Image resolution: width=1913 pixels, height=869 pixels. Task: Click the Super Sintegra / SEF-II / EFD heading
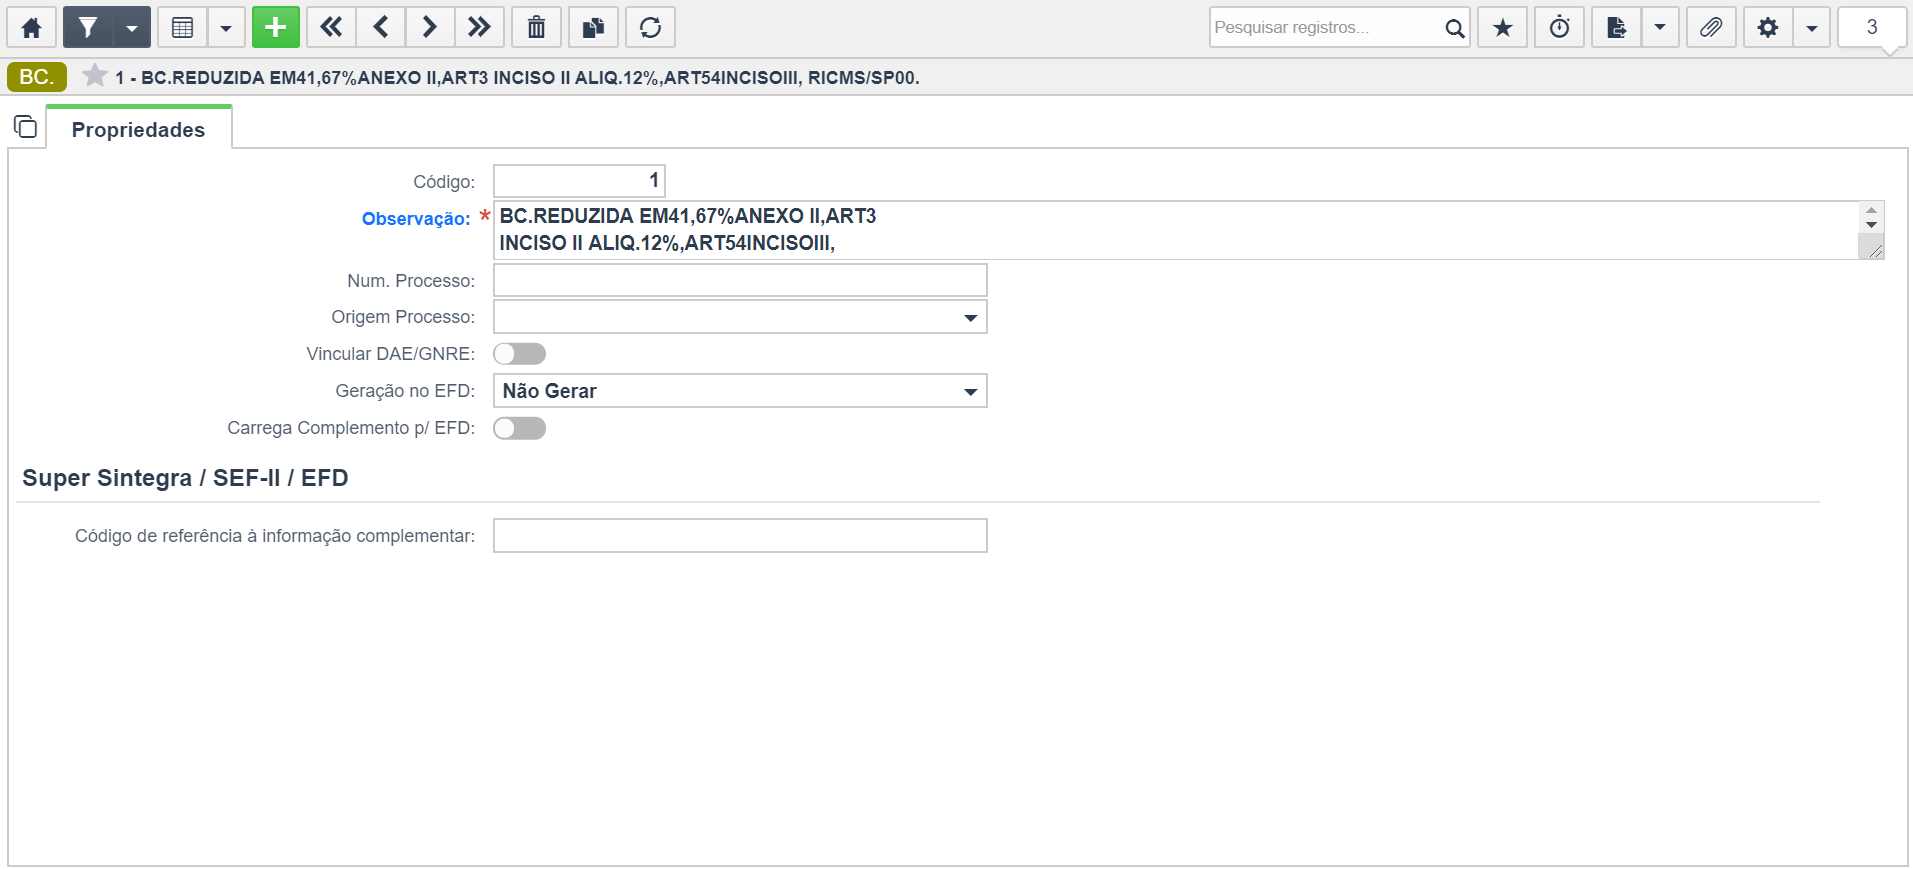pyautogui.click(x=185, y=478)
